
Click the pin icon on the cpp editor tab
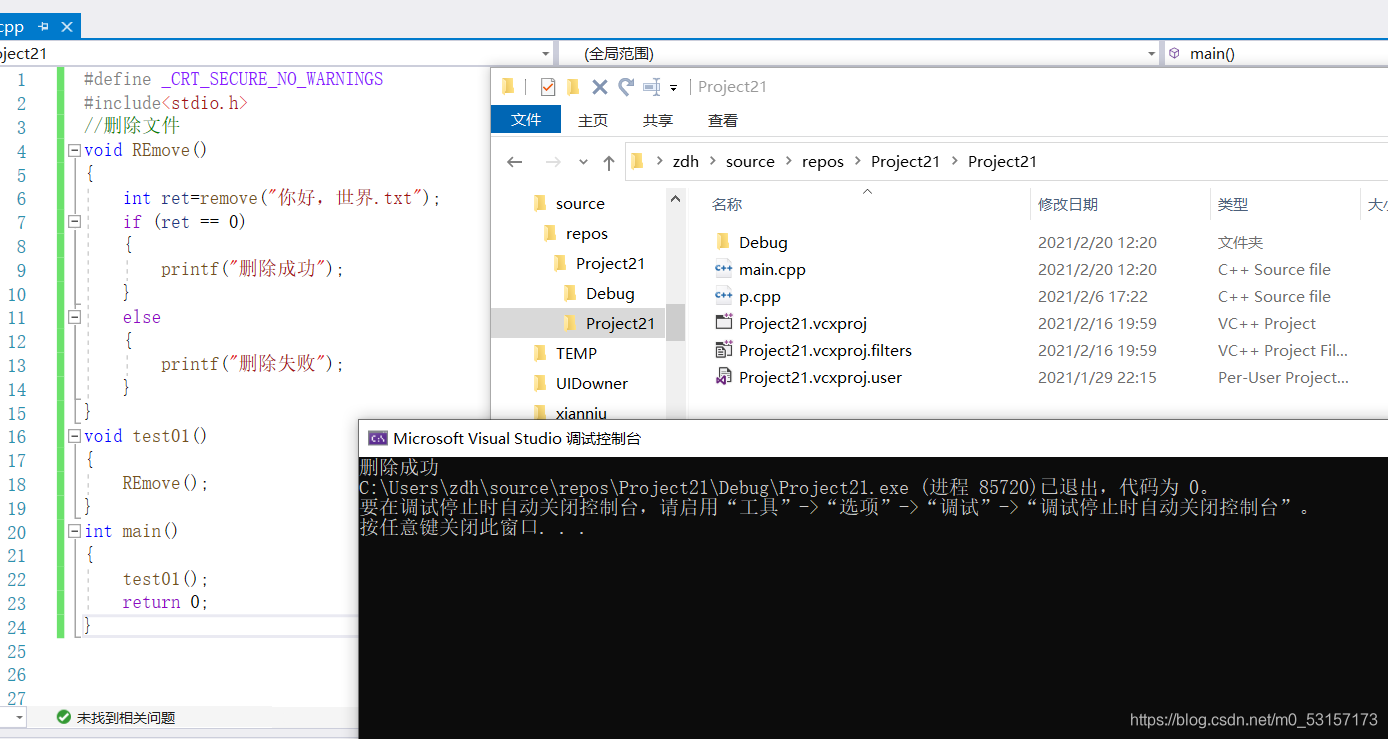pos(43,27)
